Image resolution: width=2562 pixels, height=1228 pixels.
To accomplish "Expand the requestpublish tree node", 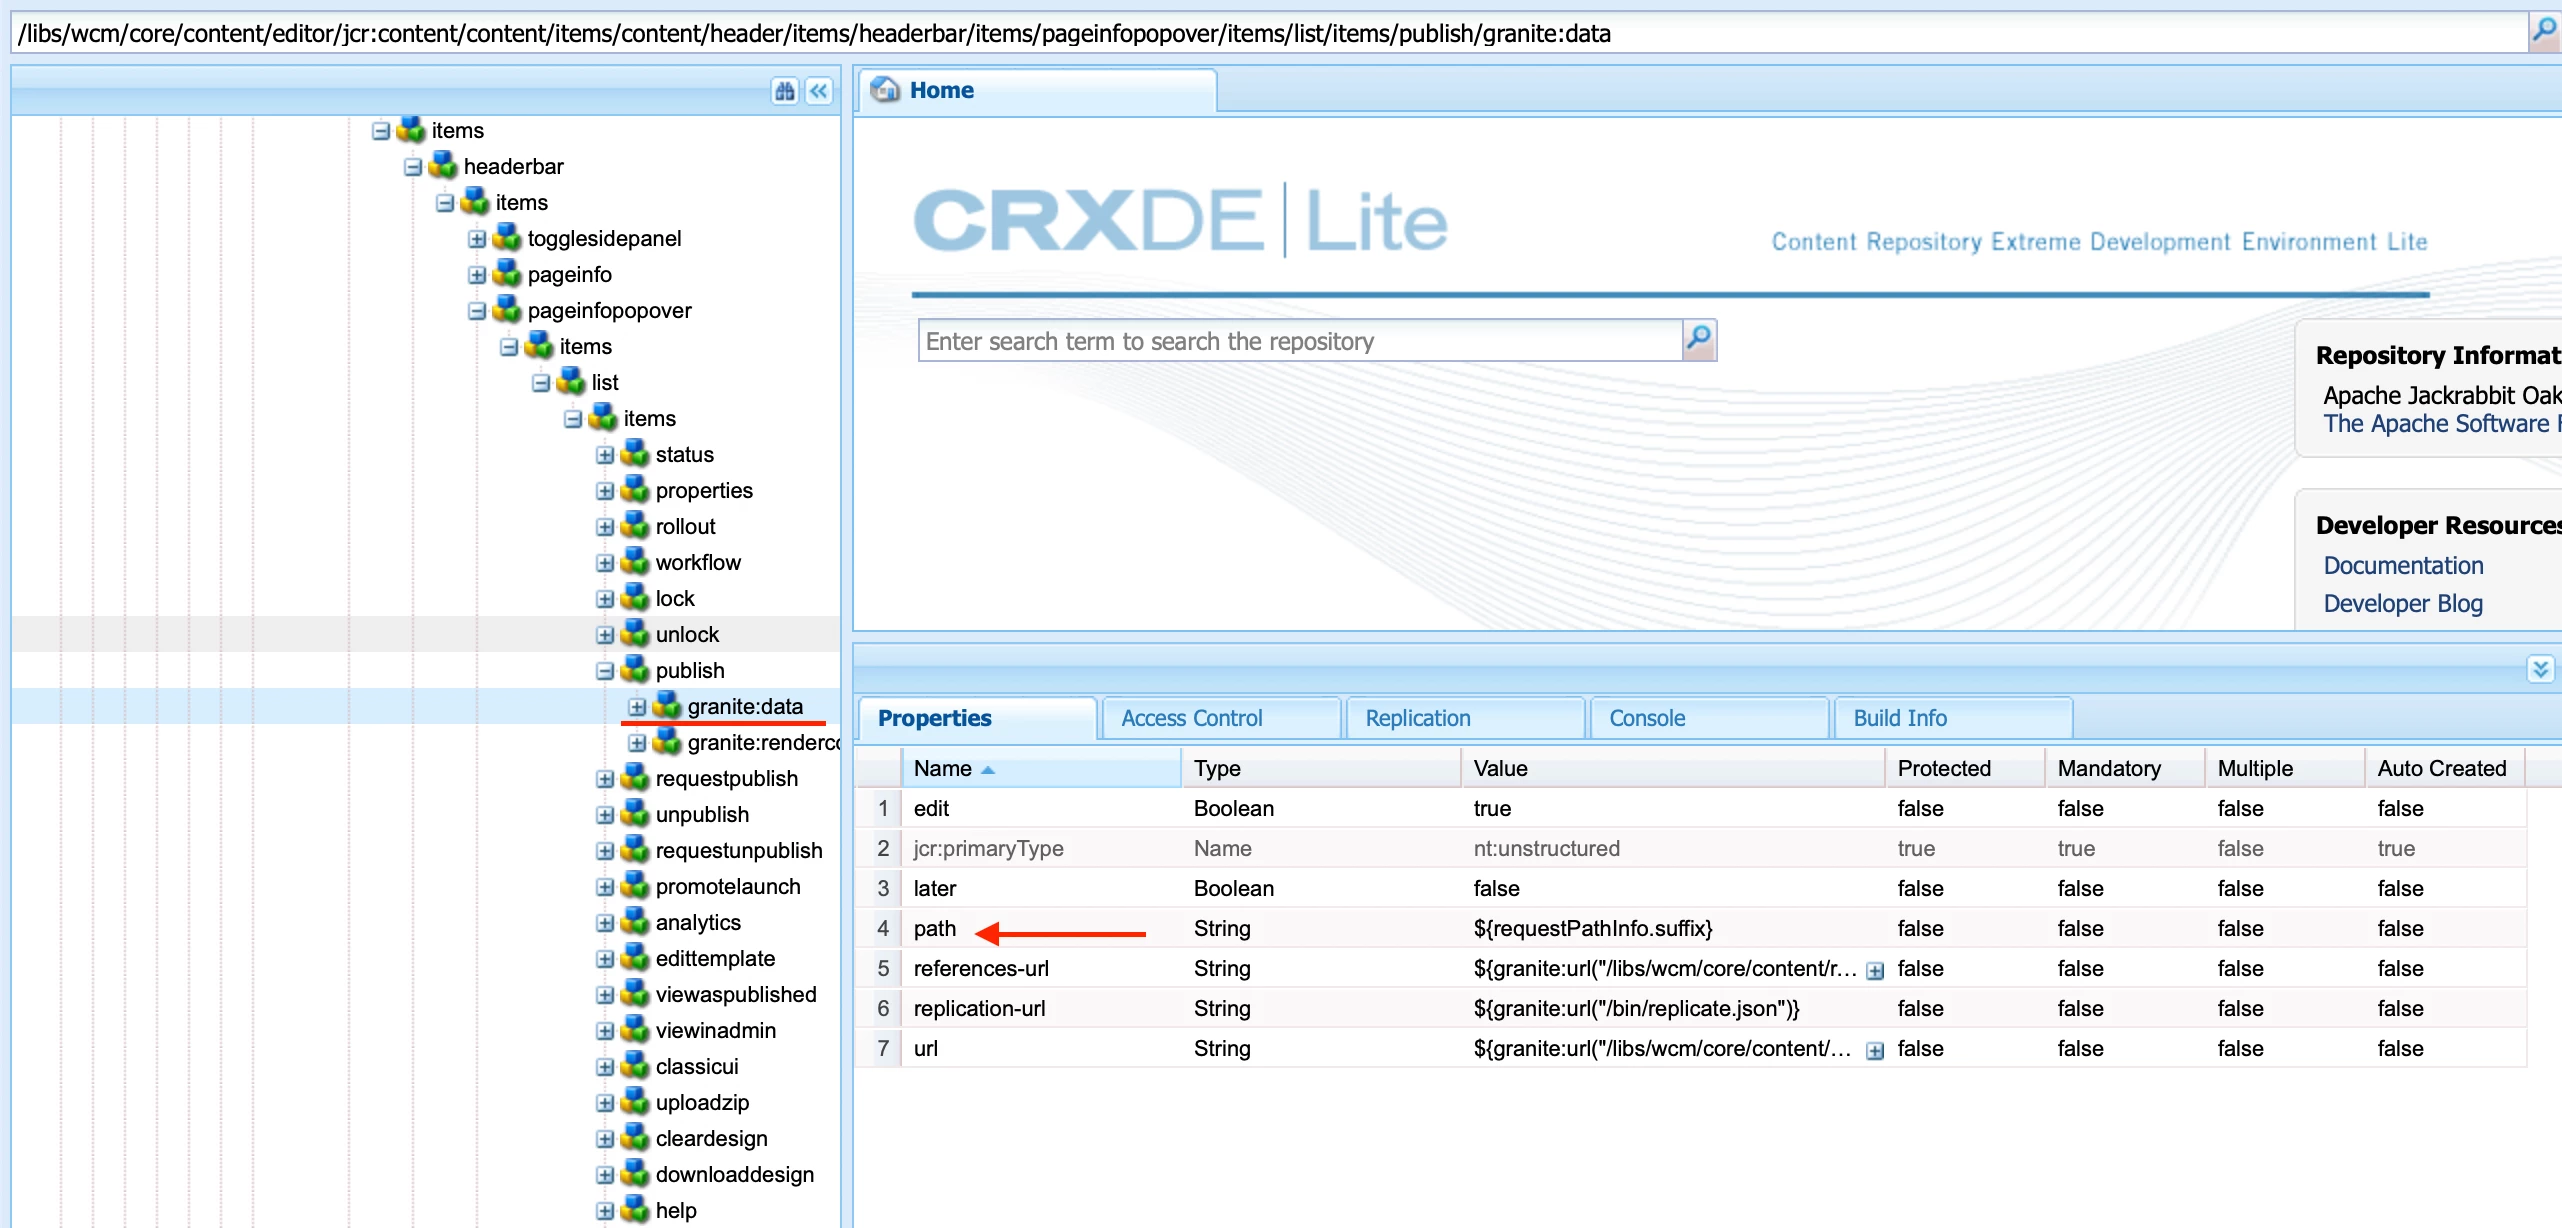I will (605, 779).
